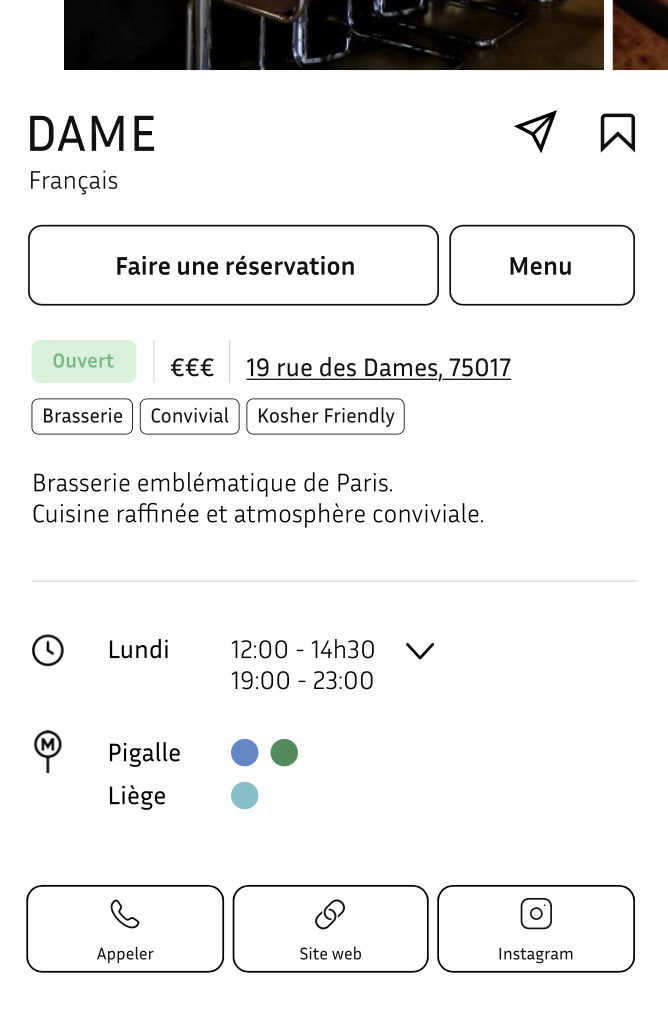Click the blue Pigalle metro line dot

[244, 752]
